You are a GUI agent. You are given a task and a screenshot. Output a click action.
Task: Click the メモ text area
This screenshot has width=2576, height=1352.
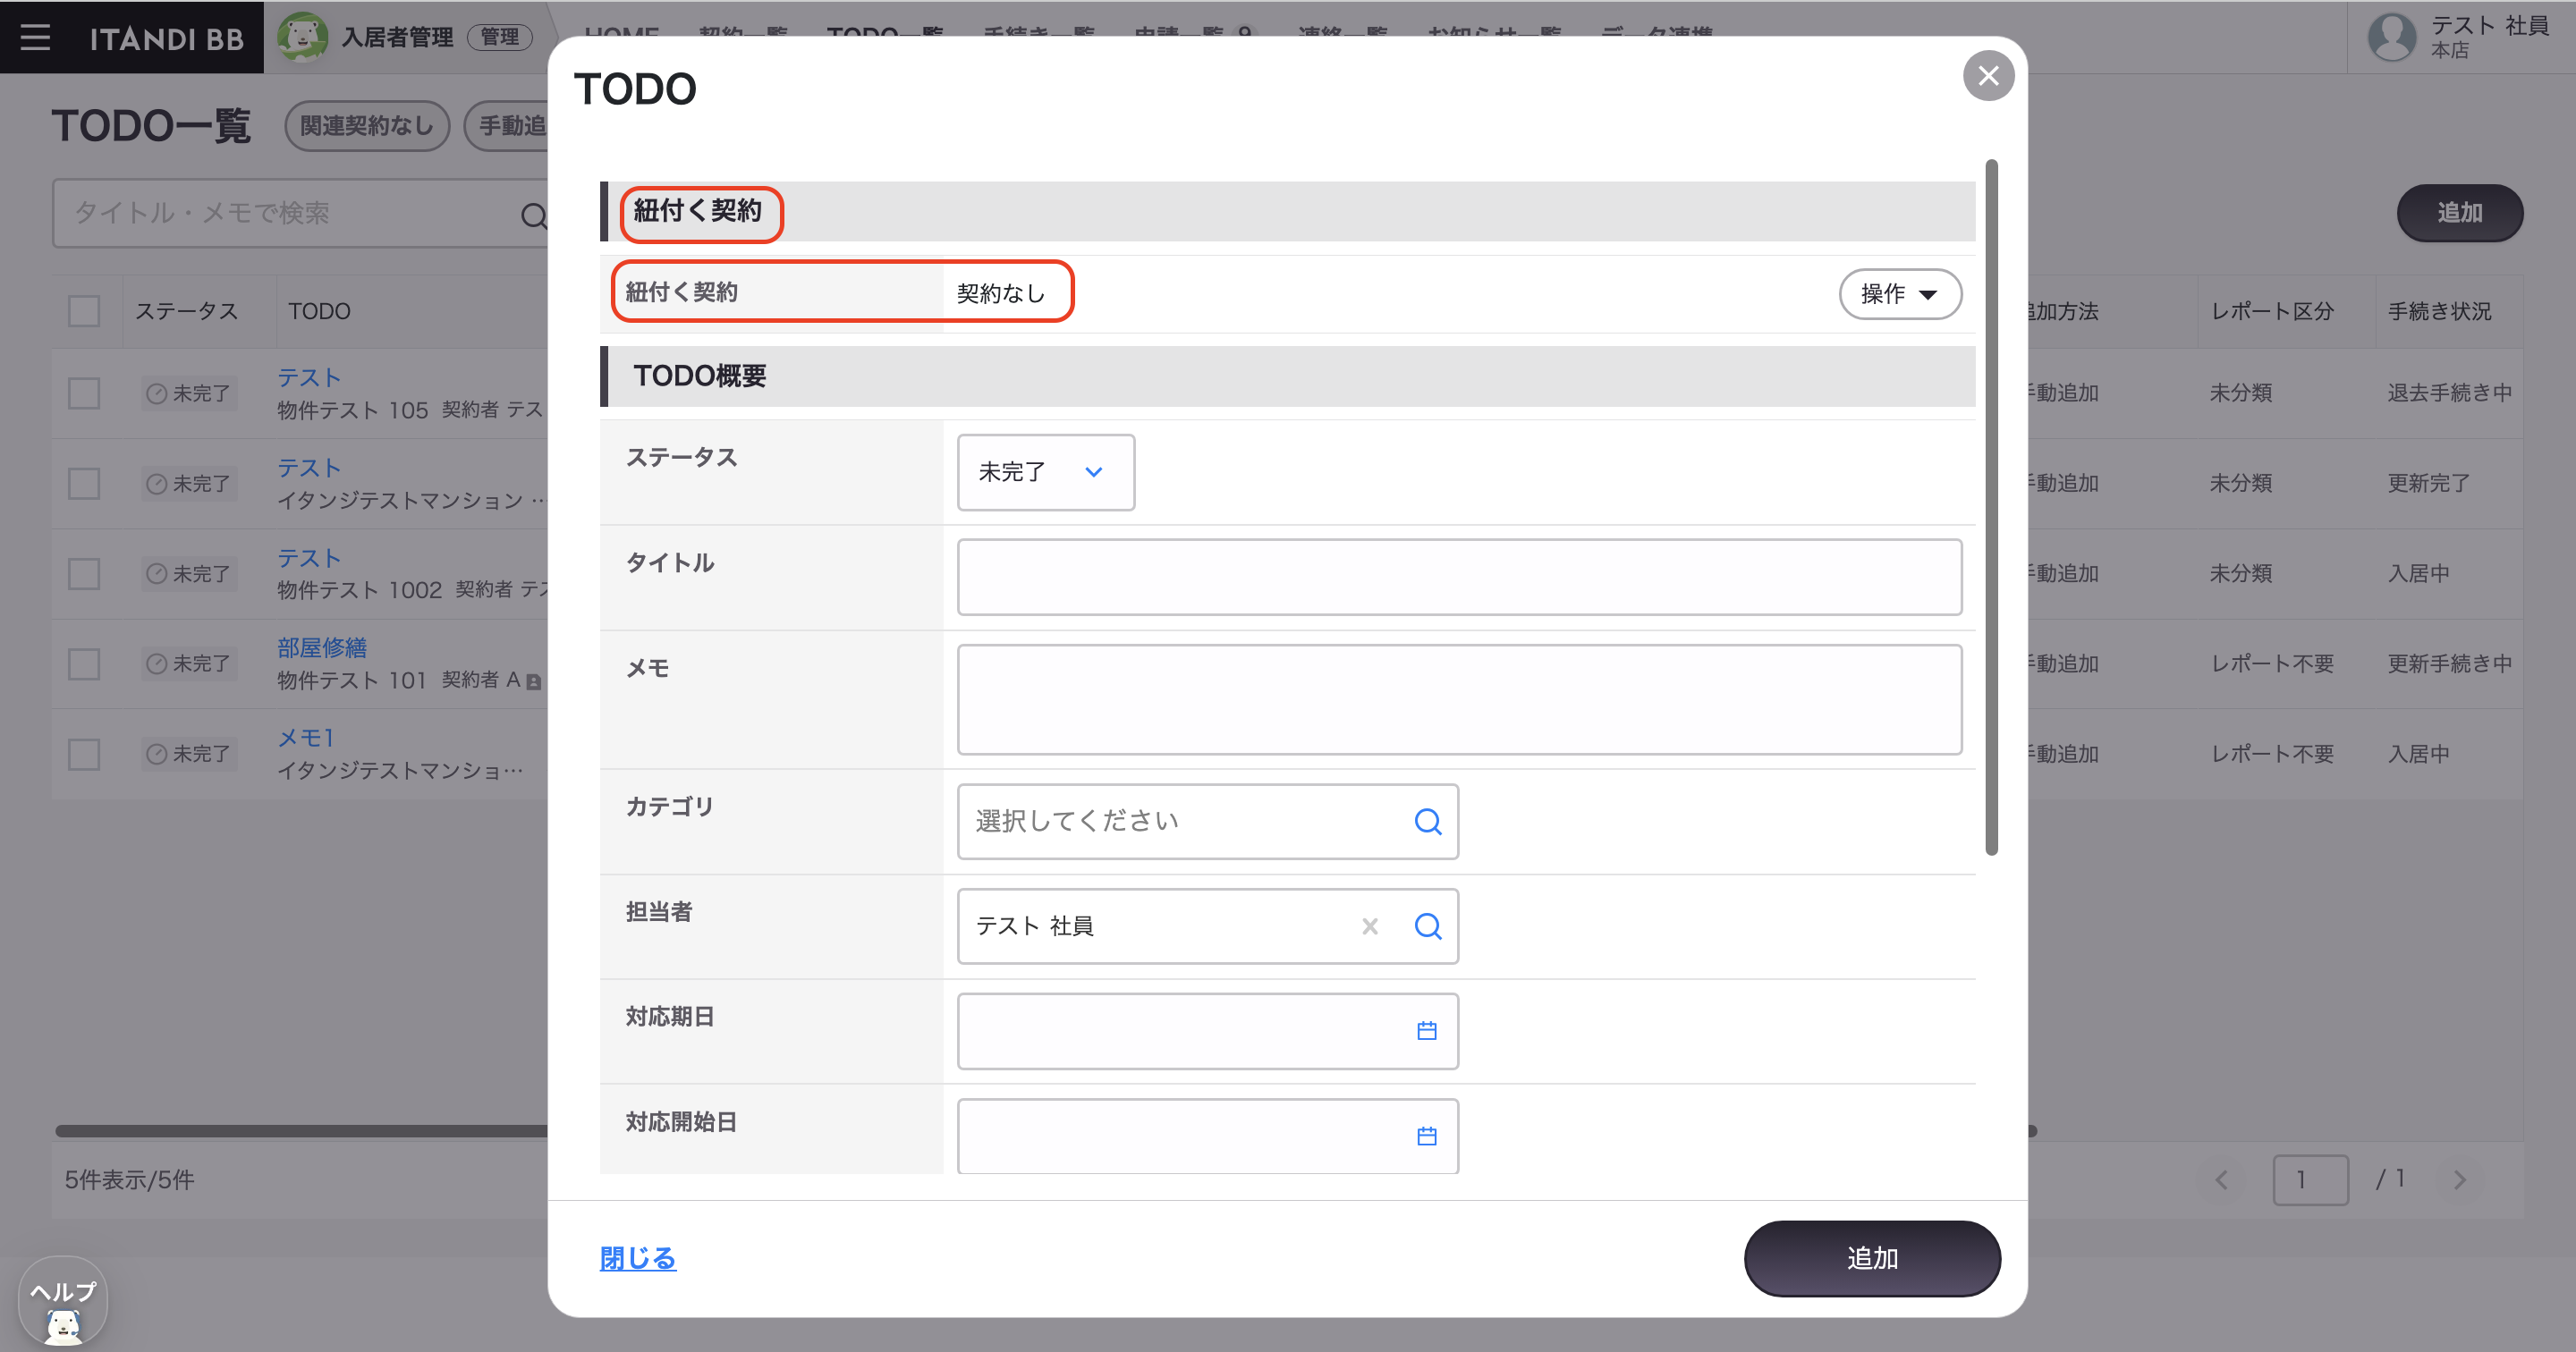[1459, 700]
